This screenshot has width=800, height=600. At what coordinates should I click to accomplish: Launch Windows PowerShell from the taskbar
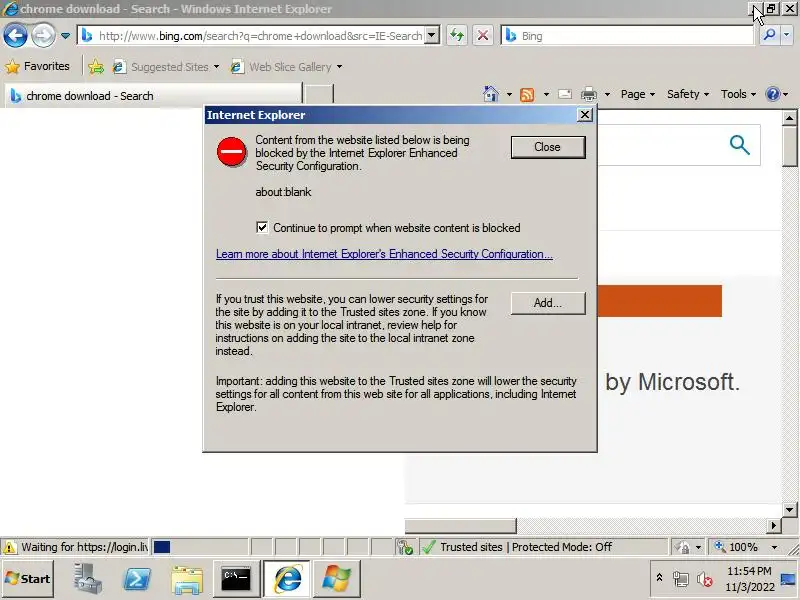(137, 579)
